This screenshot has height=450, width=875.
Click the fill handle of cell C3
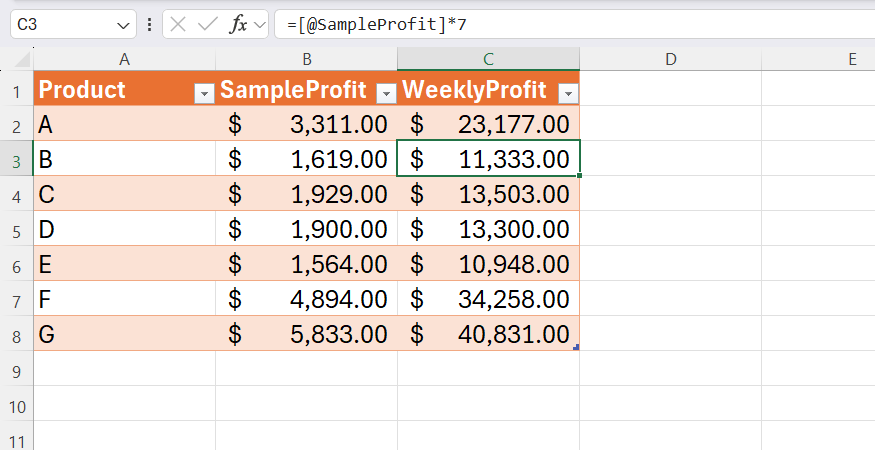(580, 175)
